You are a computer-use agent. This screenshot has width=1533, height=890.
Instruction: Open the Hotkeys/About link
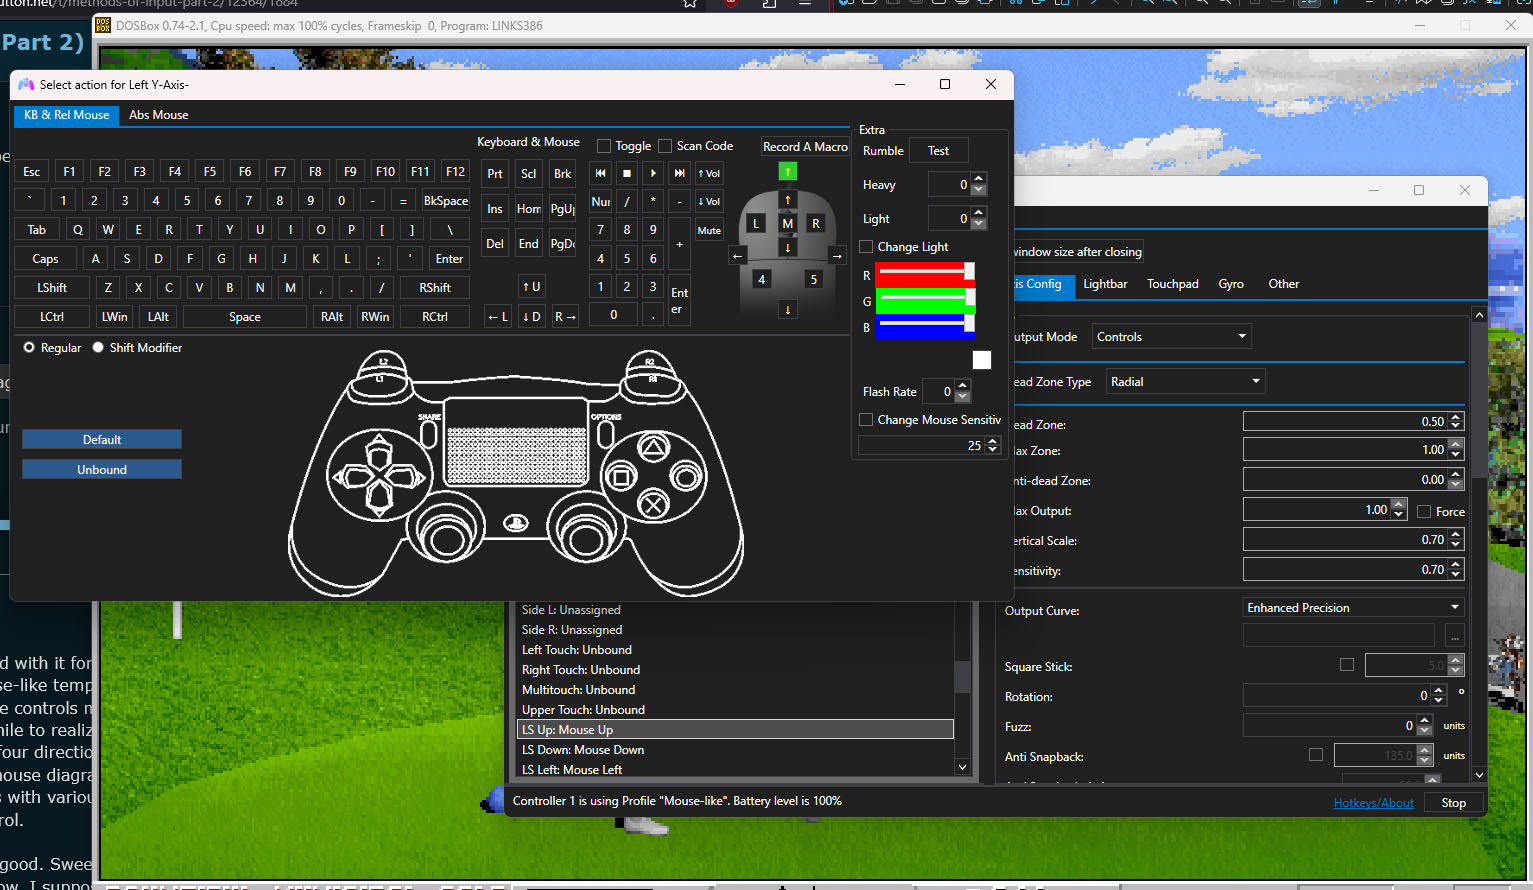pyautogui.click(x=1373, y=803)
